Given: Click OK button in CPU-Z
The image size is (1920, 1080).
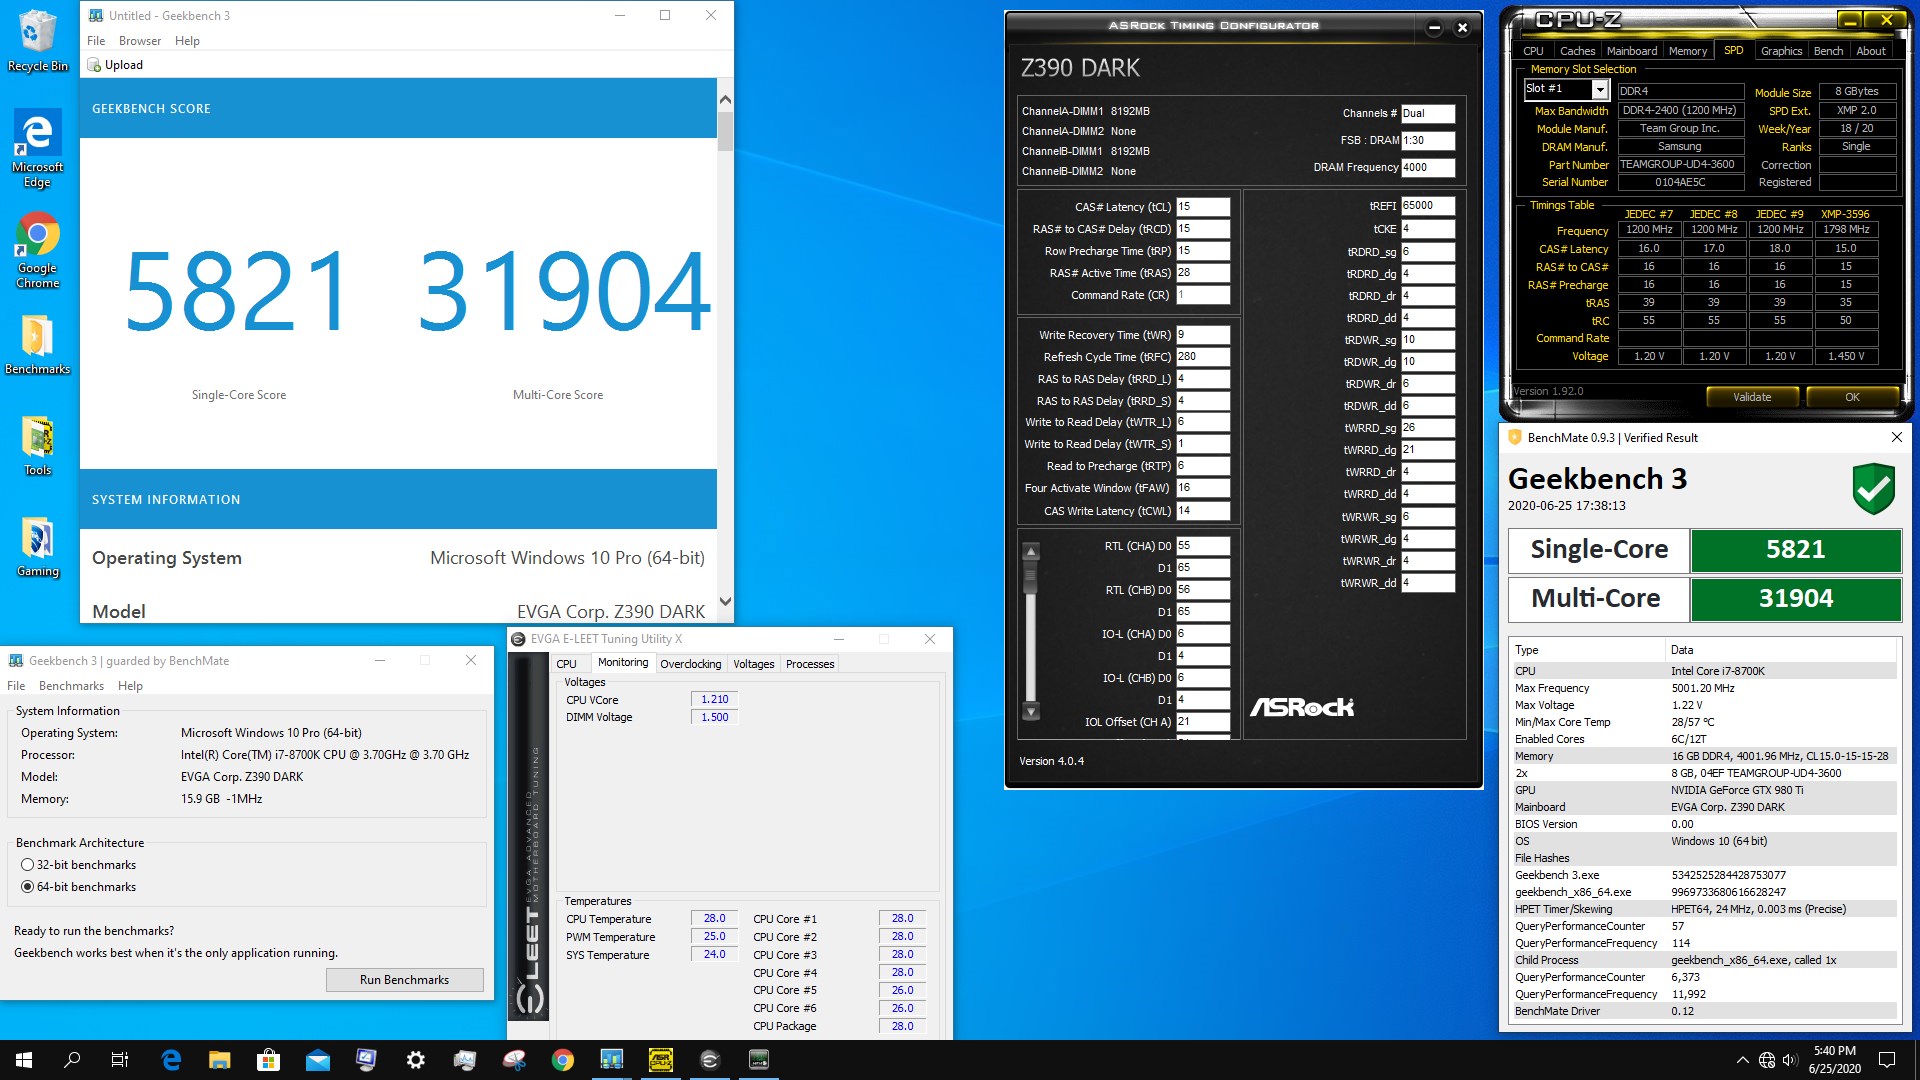Looking at the screenshot, I should [1852, 397].
